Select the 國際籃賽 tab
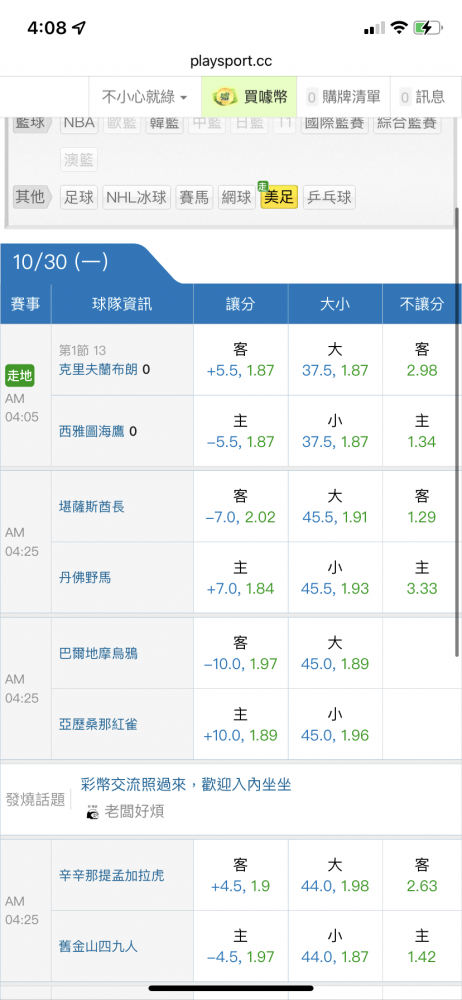 pos(333,123)
